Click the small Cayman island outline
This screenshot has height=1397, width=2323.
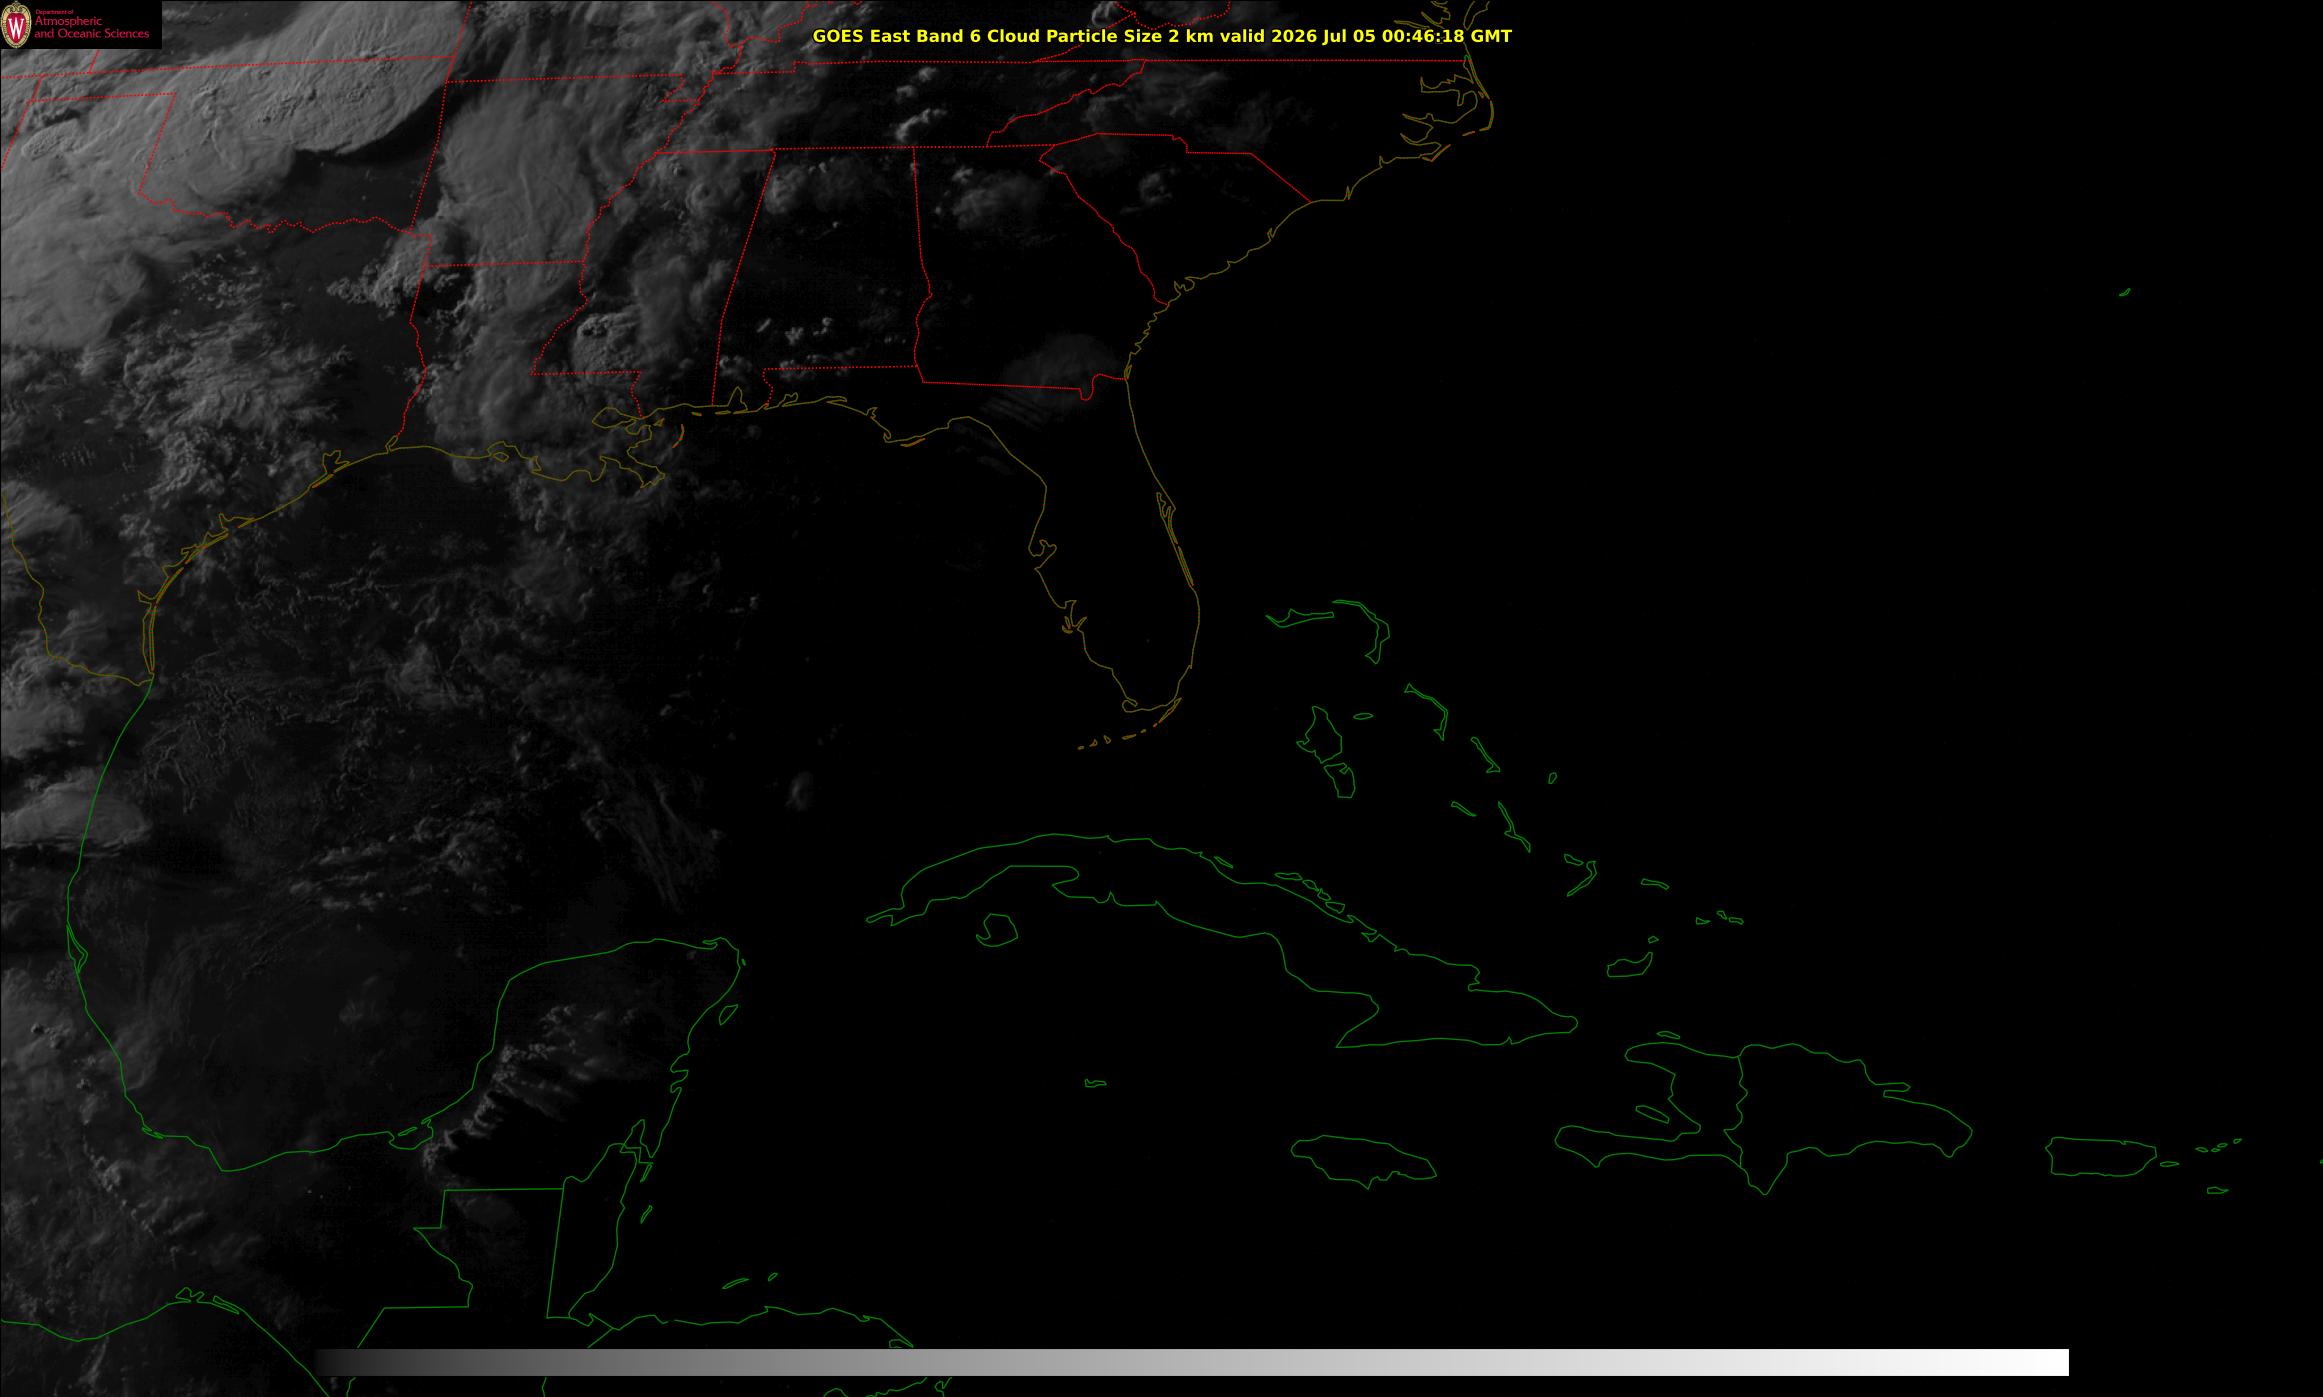1096,1083
